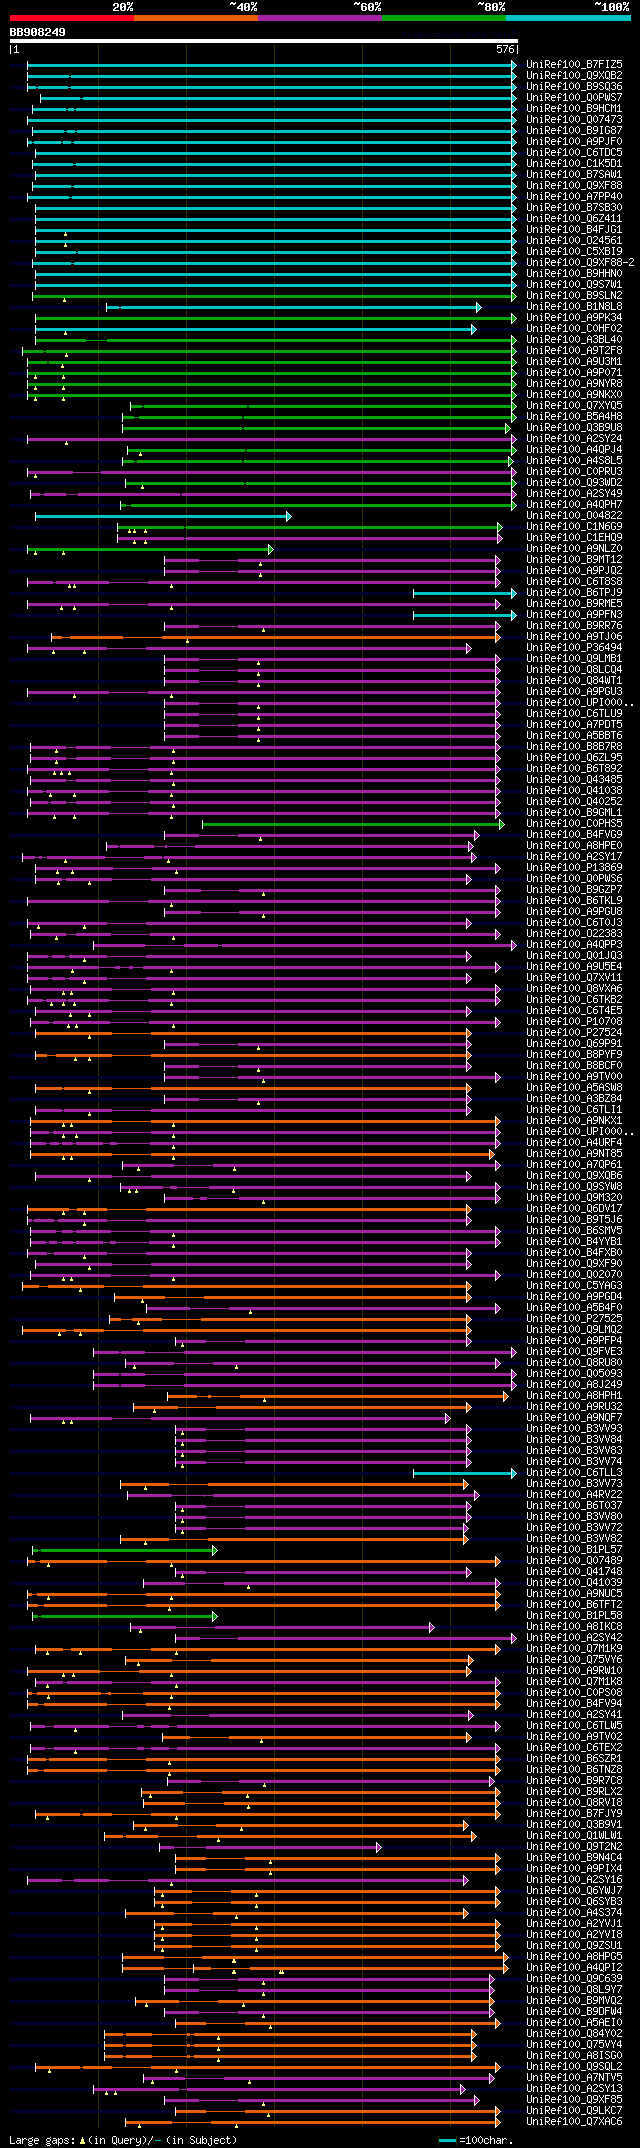Click the cyan =100char. scale bar

(x=447, y=2140)
